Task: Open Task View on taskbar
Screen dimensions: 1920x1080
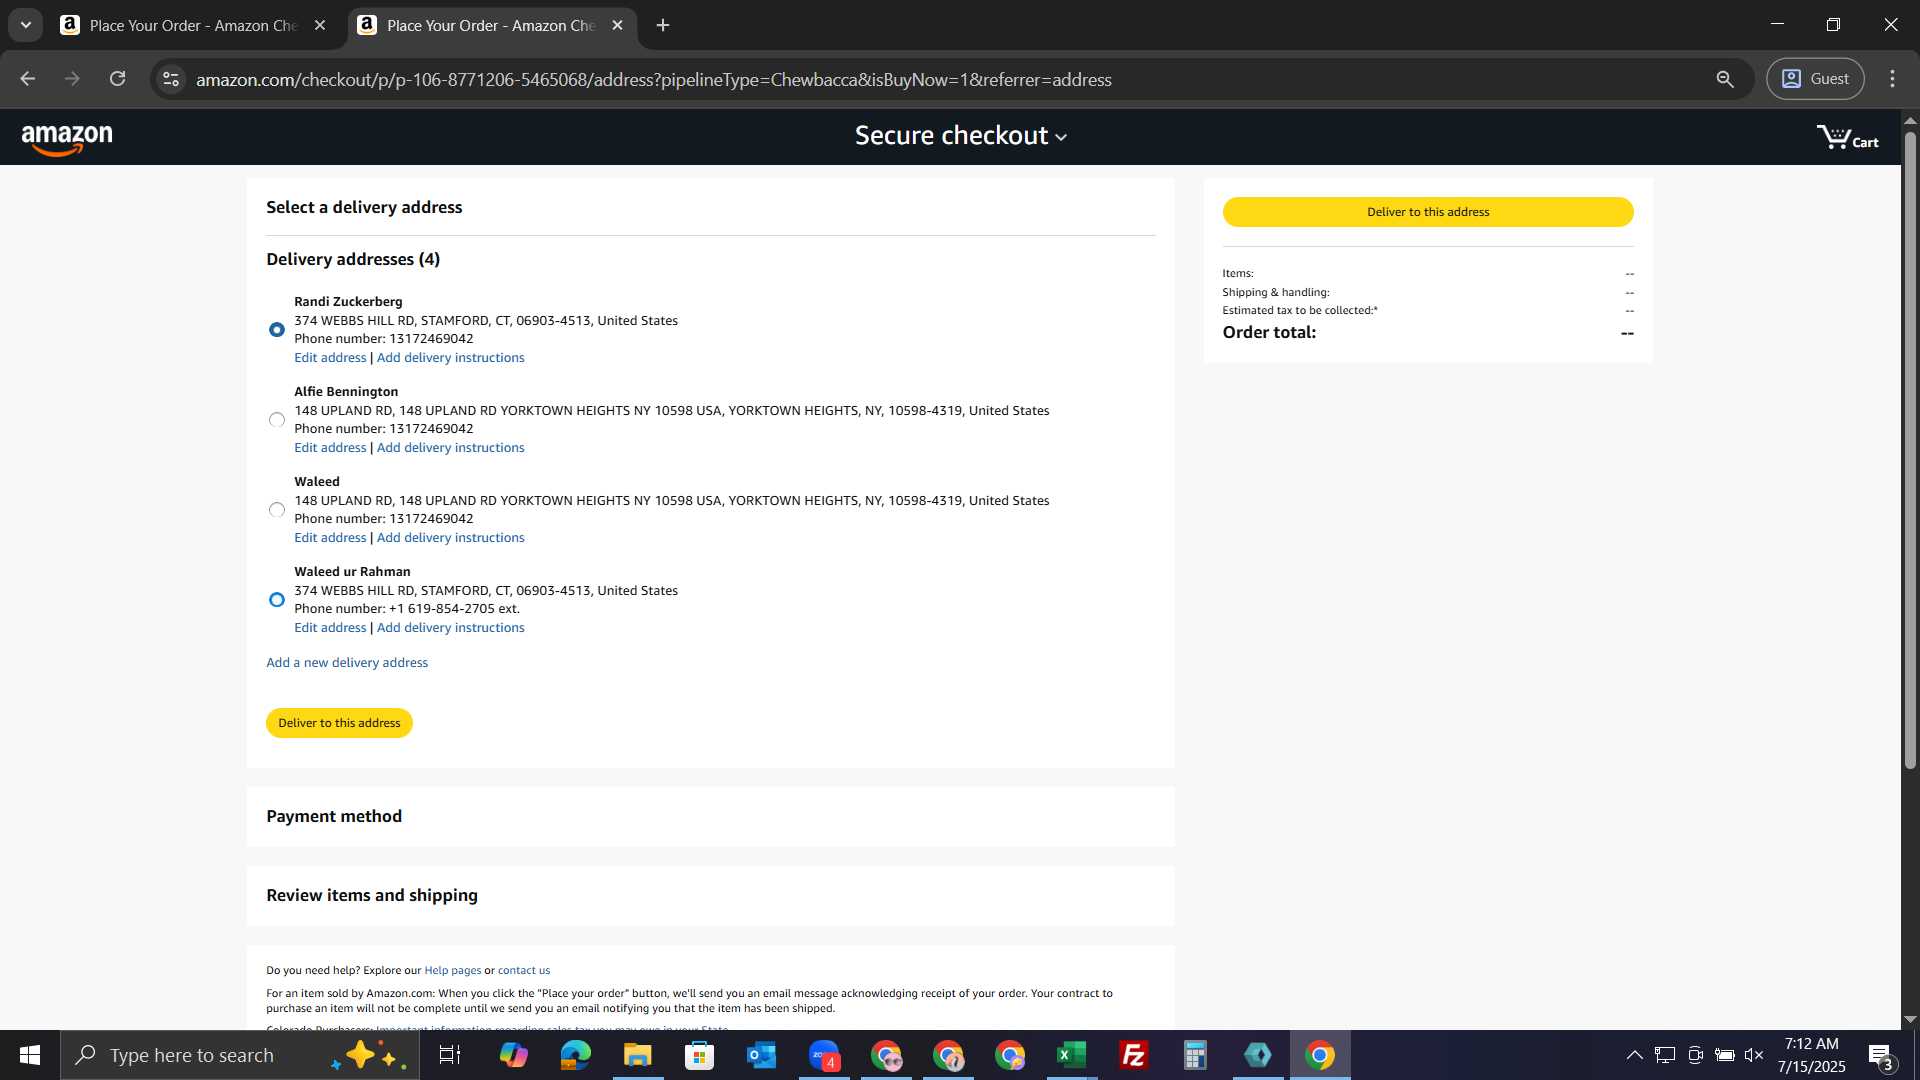Action: [450, 1055]
